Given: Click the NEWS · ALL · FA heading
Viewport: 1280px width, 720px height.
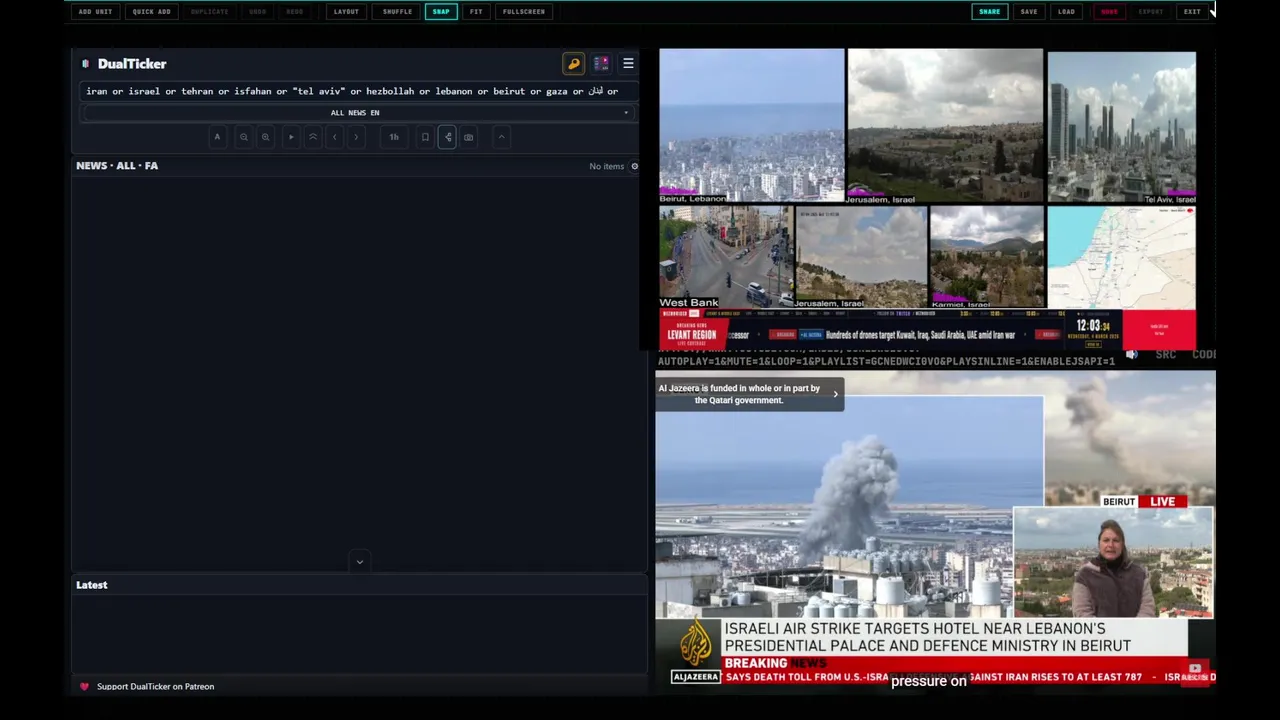Looking at the screenshot, I should click(117, 166).
